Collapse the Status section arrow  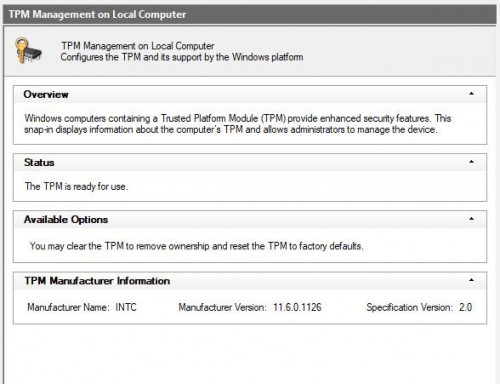pos(471,162)
